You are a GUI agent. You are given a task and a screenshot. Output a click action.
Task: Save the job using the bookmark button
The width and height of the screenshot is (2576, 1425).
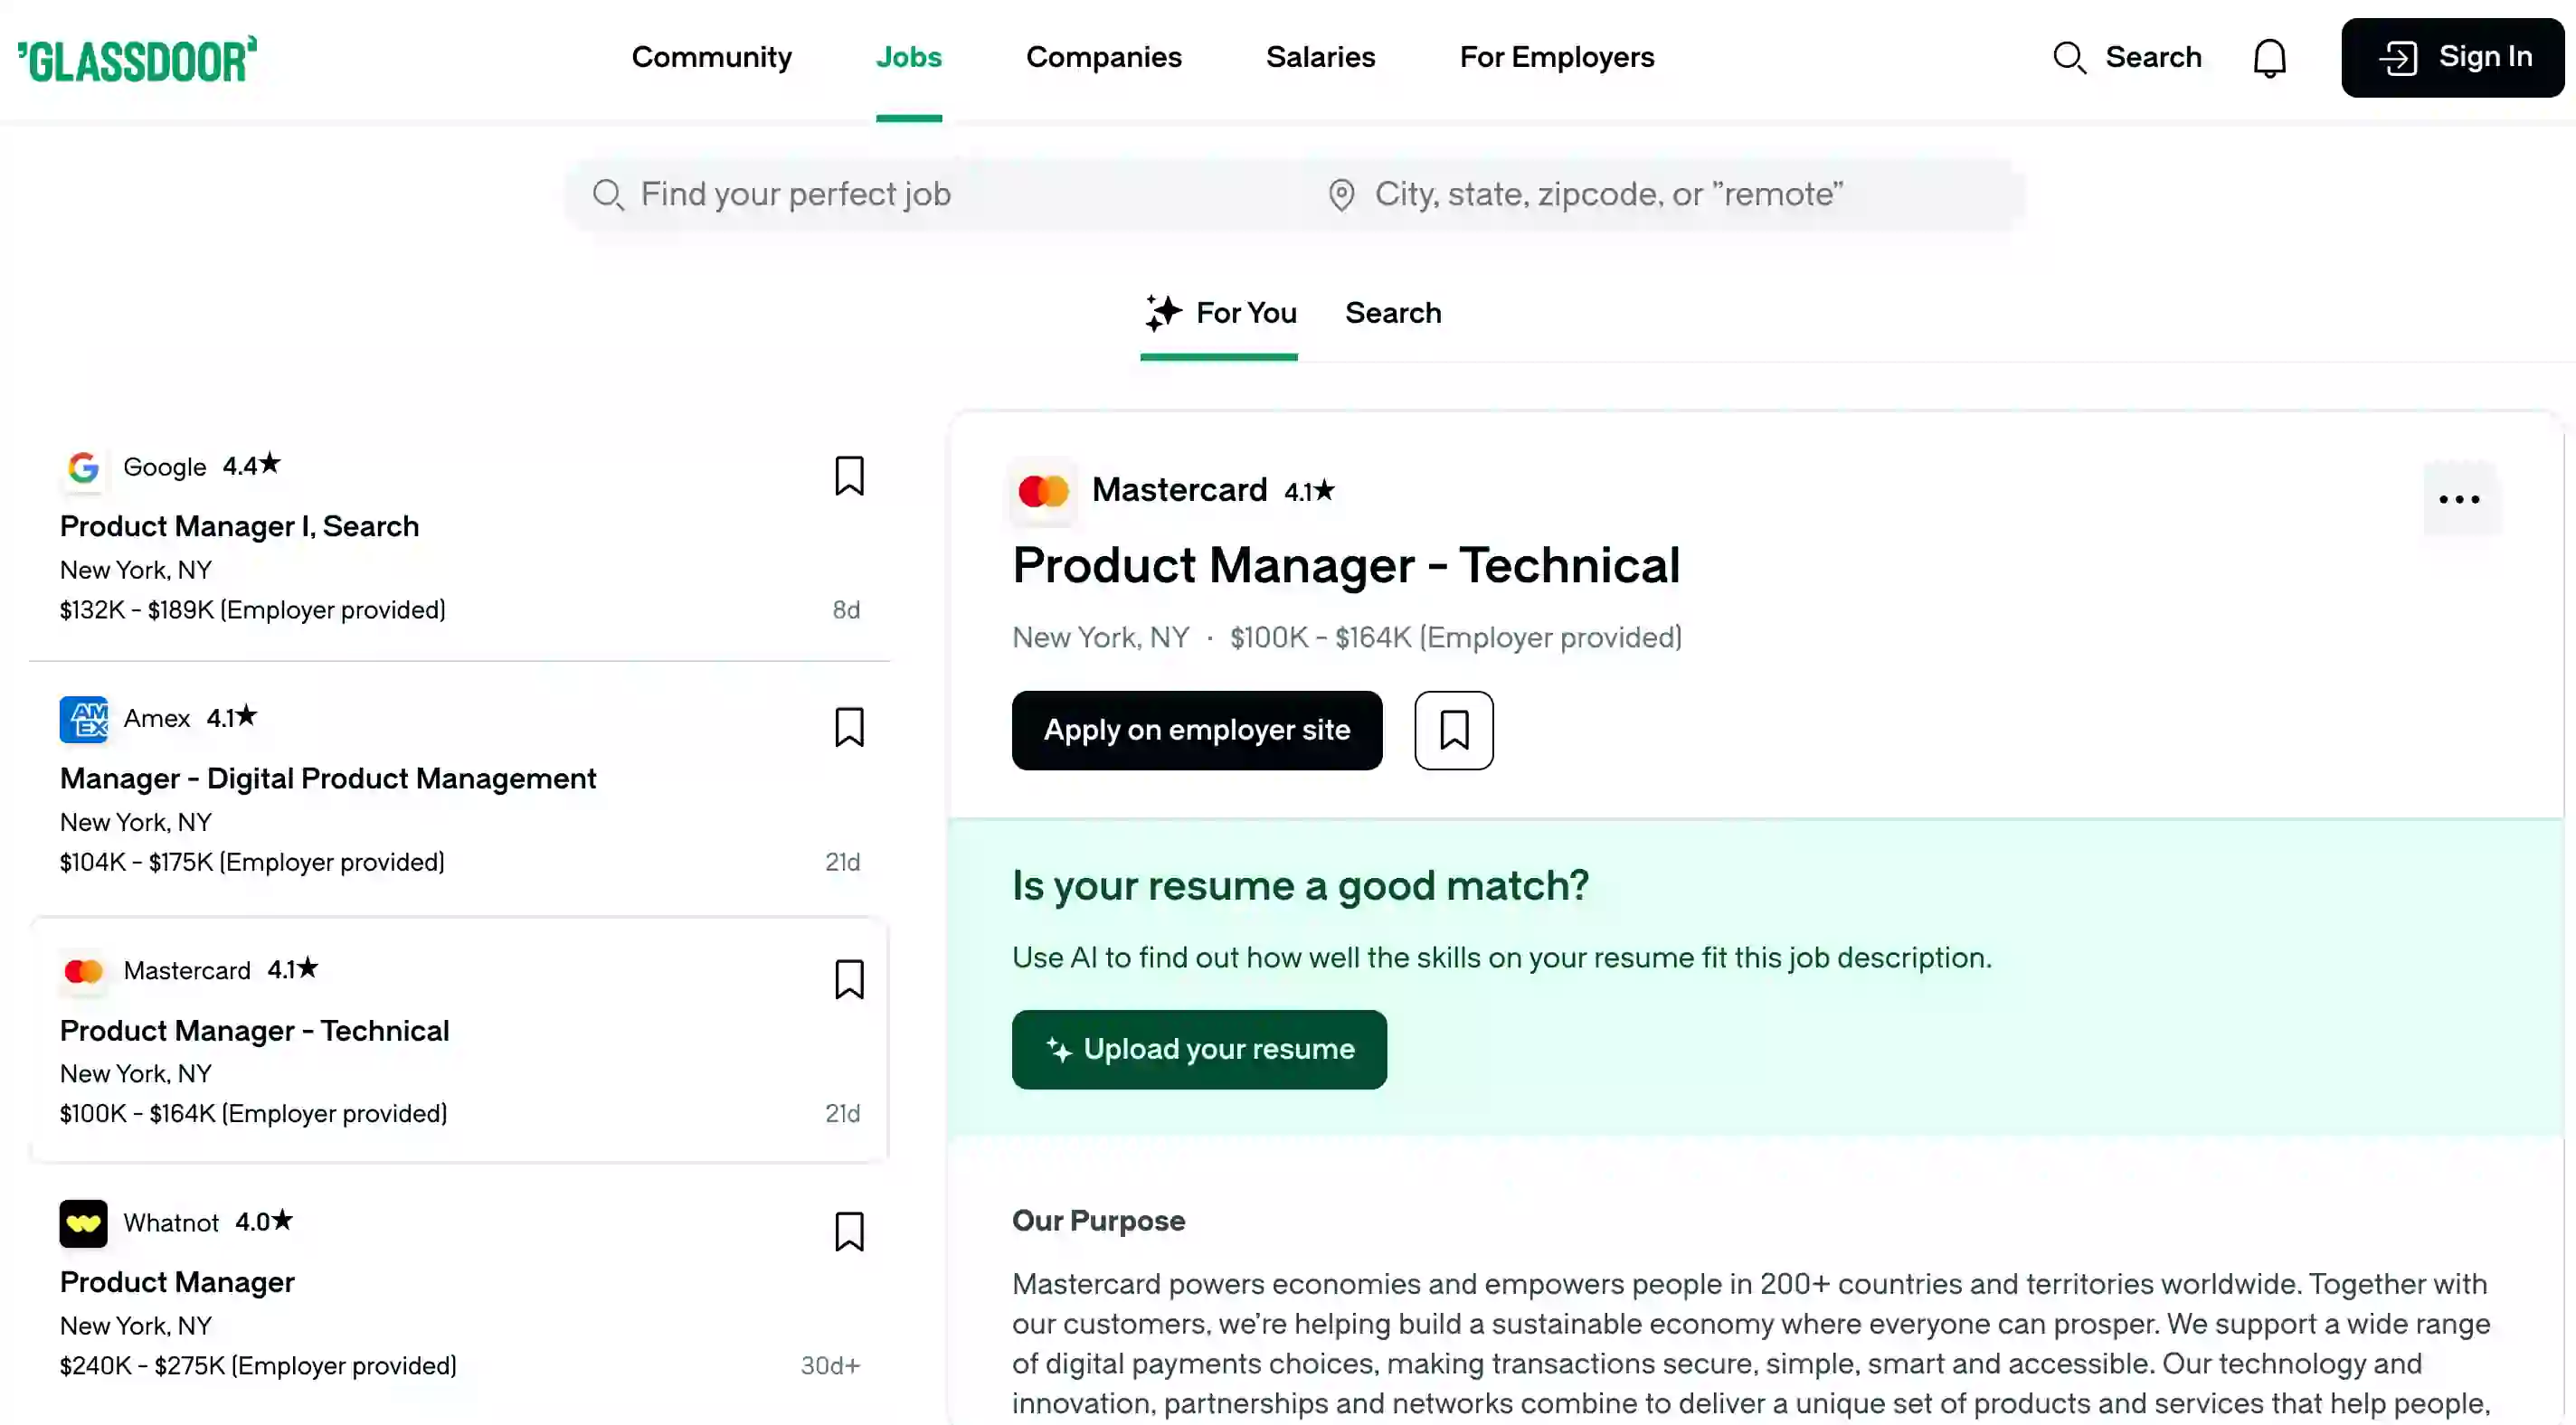(1453, 730)
